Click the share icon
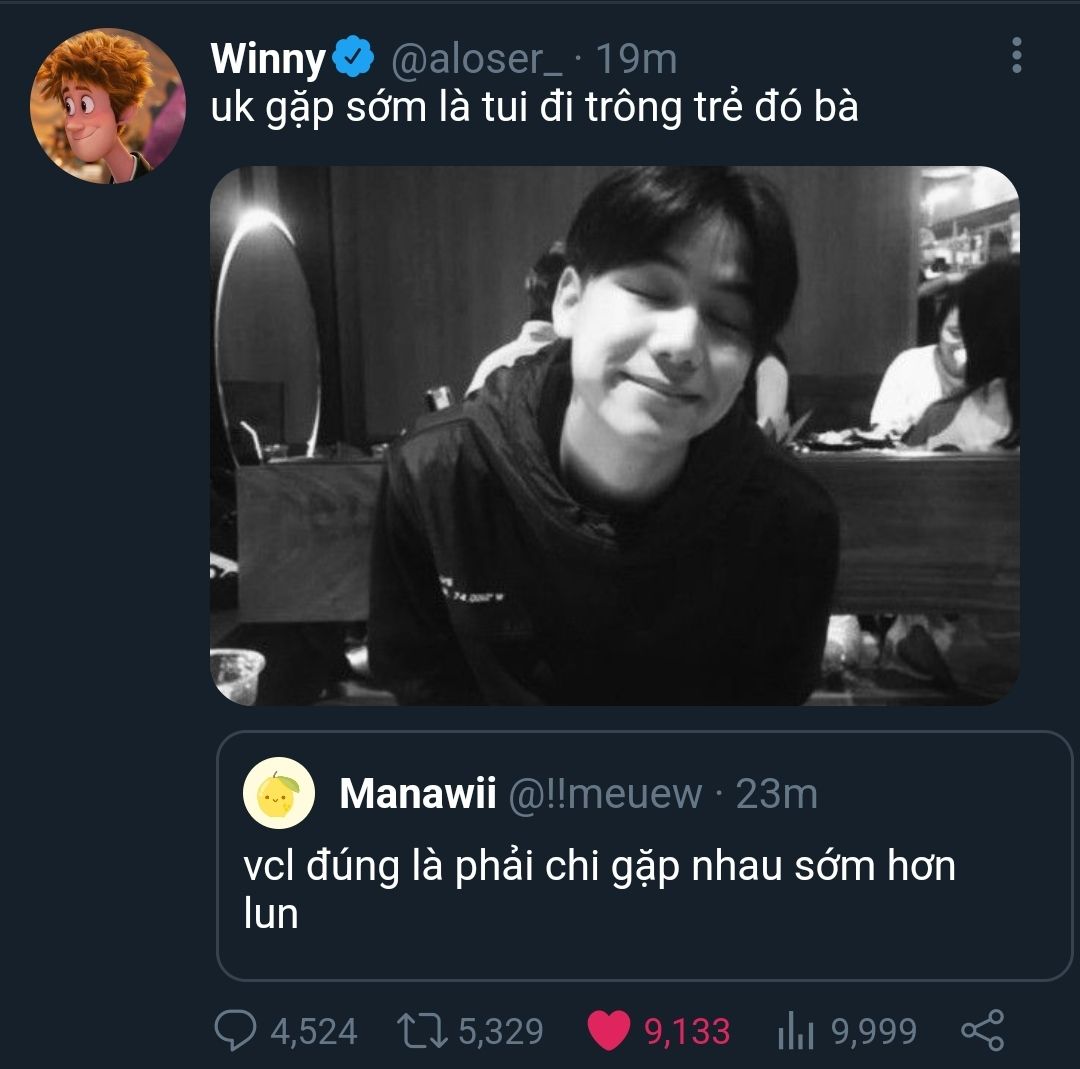1080x1069 pixels. [981, 1031]
